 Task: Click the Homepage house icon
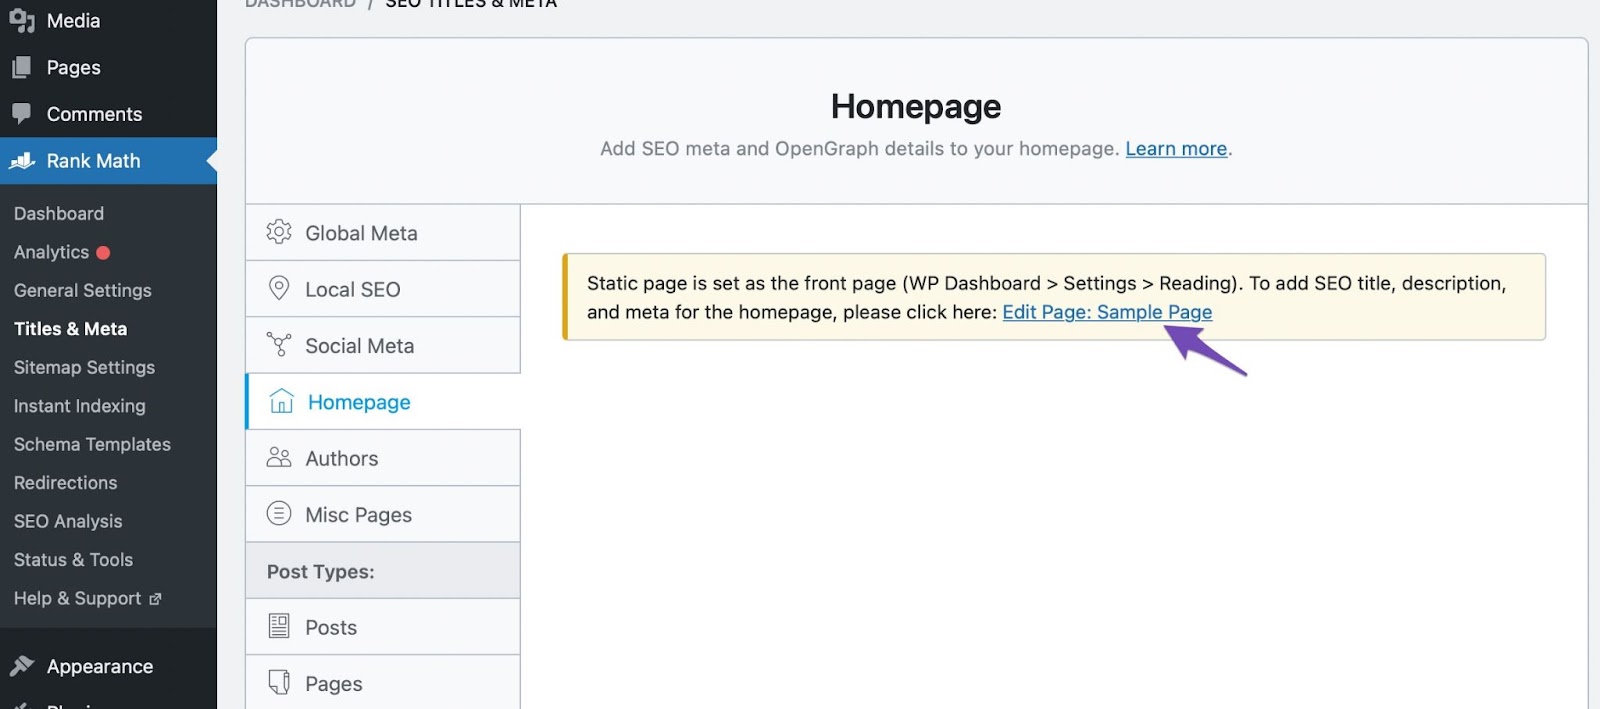[x=282, y=401]
